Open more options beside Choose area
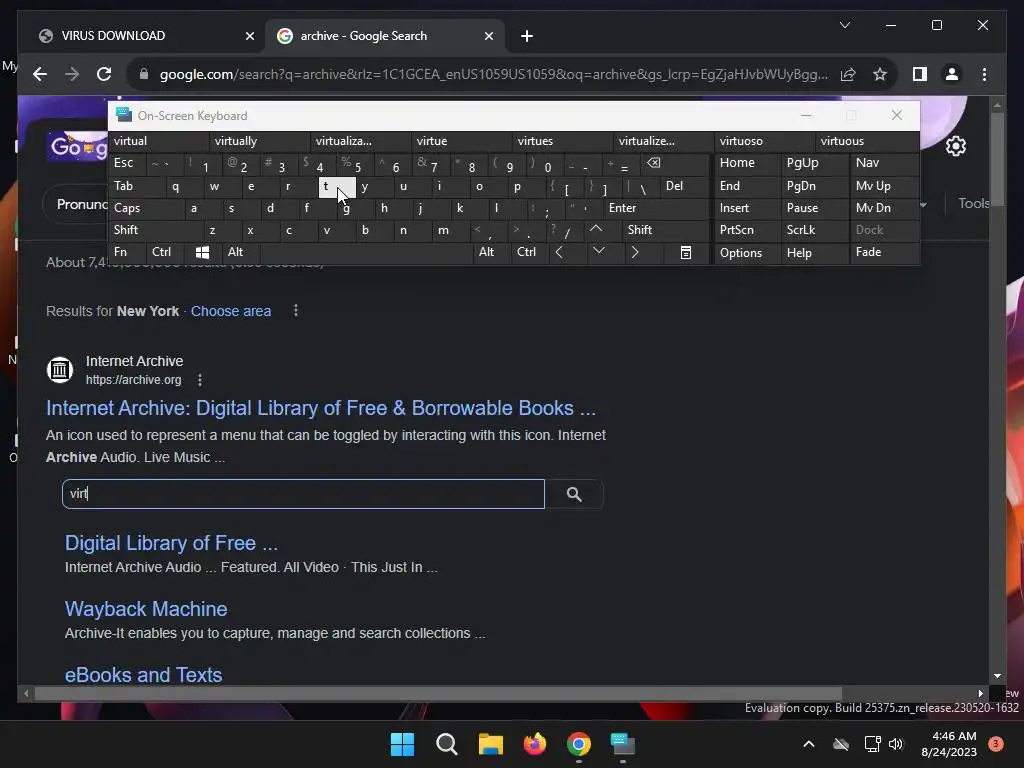This screenshot has height=768, width=1024. pyautogui.click(x=296, y=311)
